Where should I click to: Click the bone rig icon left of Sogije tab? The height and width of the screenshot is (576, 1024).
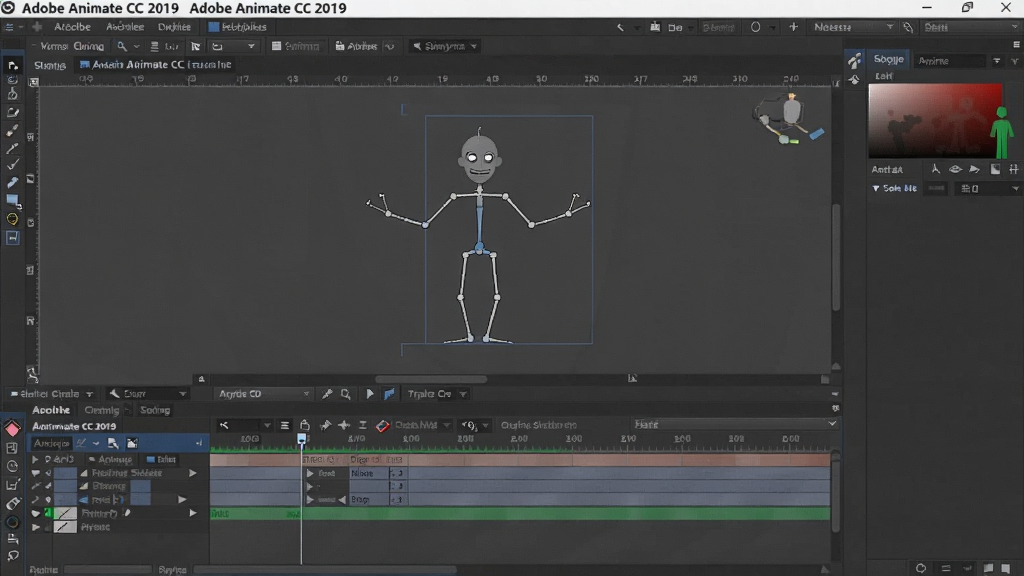coord(854,60)
